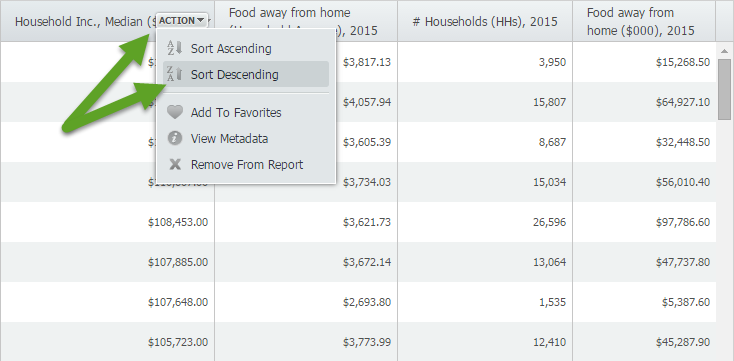Click the heart icon for favorites

[175, 112]
